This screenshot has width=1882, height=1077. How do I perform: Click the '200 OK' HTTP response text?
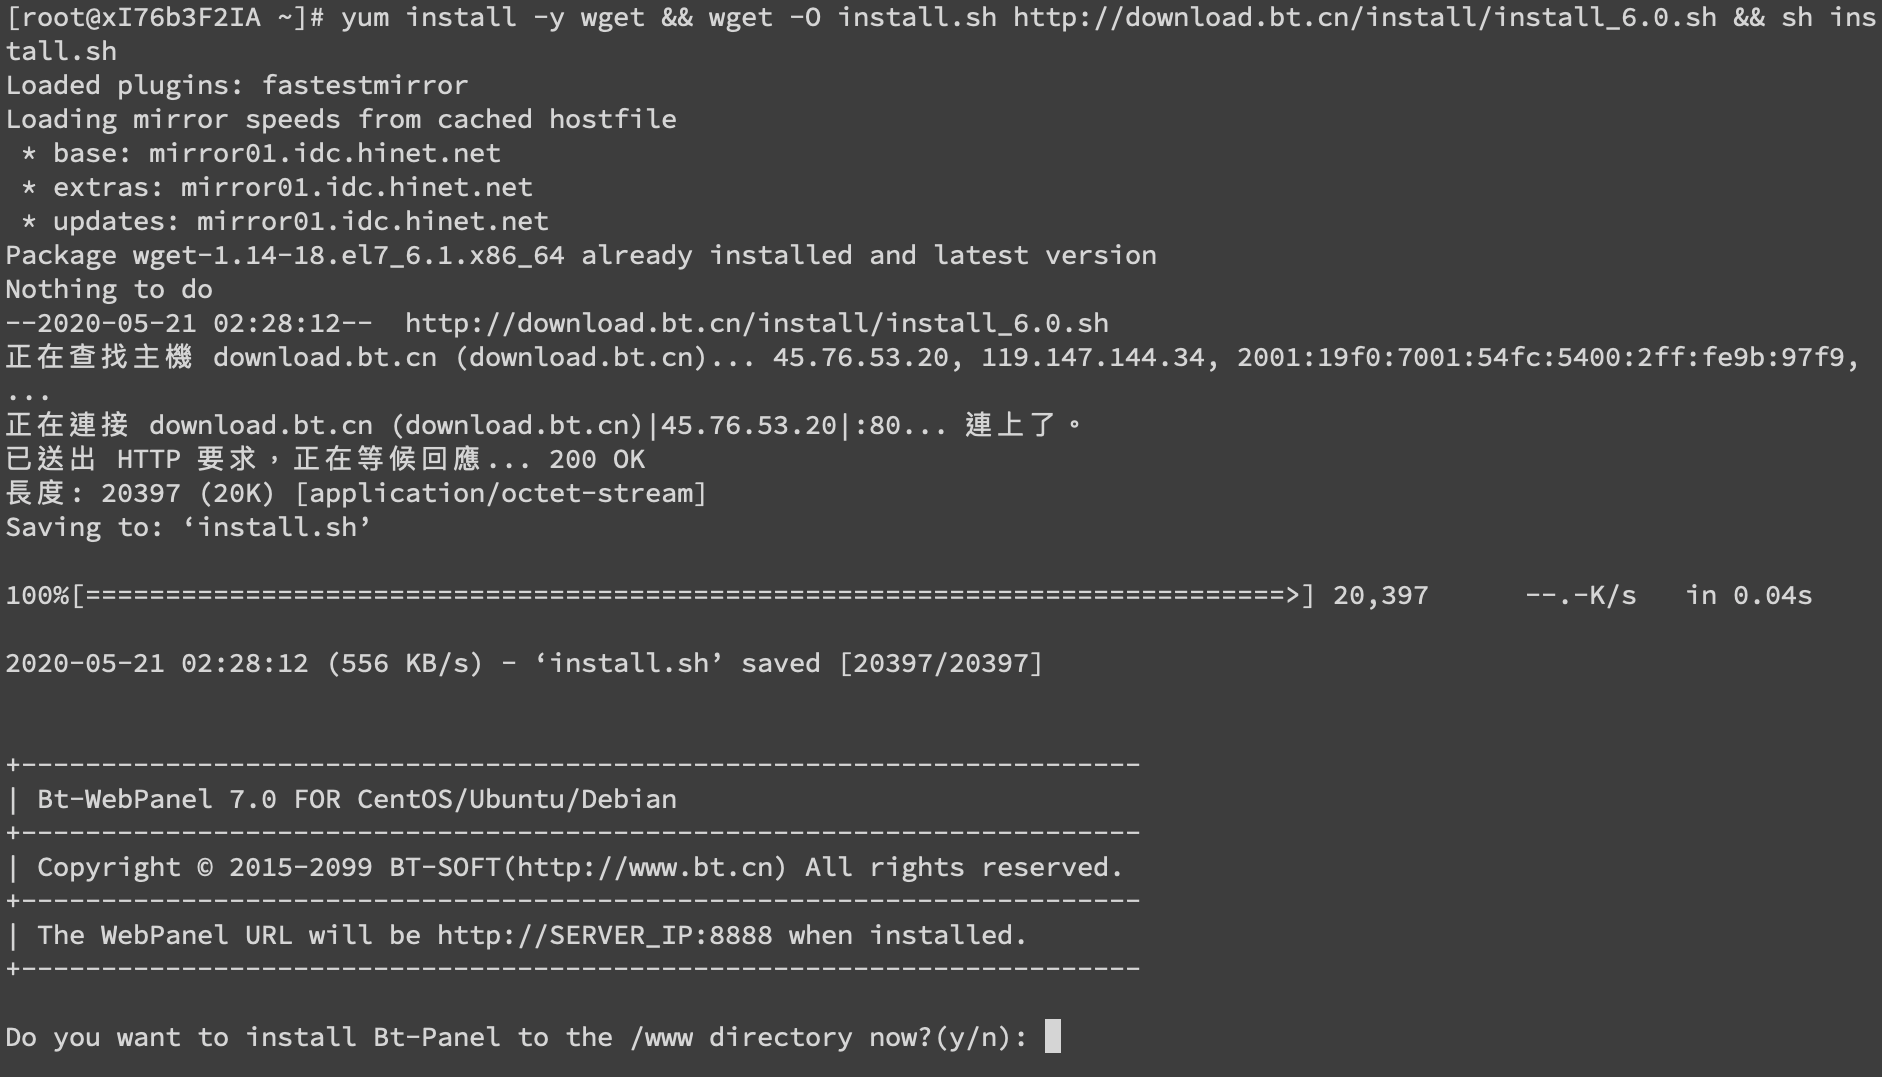pyautogui.click(x=597, y=459)
